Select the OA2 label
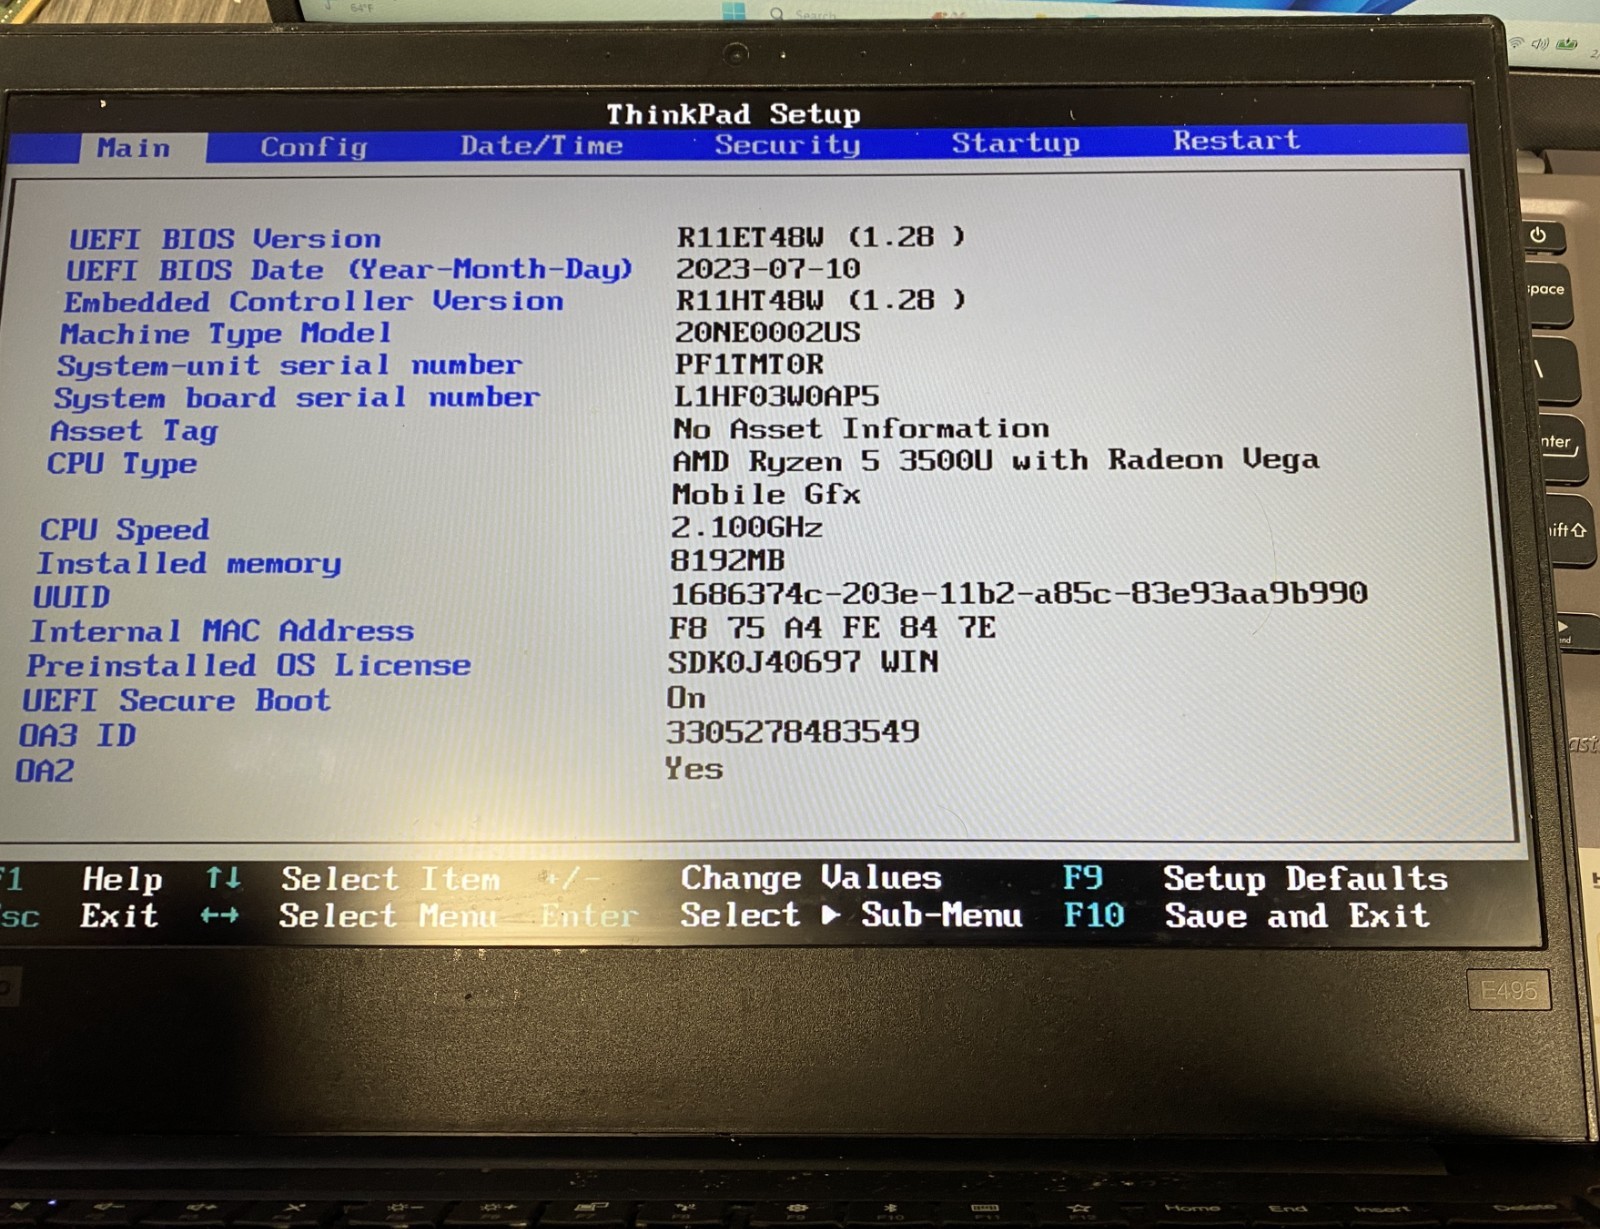 45,771
